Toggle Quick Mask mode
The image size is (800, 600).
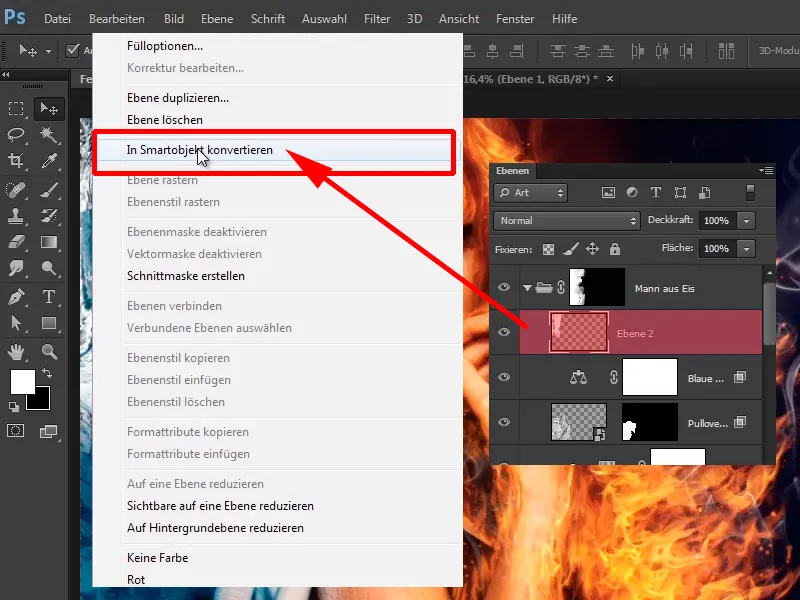(15, 431)
